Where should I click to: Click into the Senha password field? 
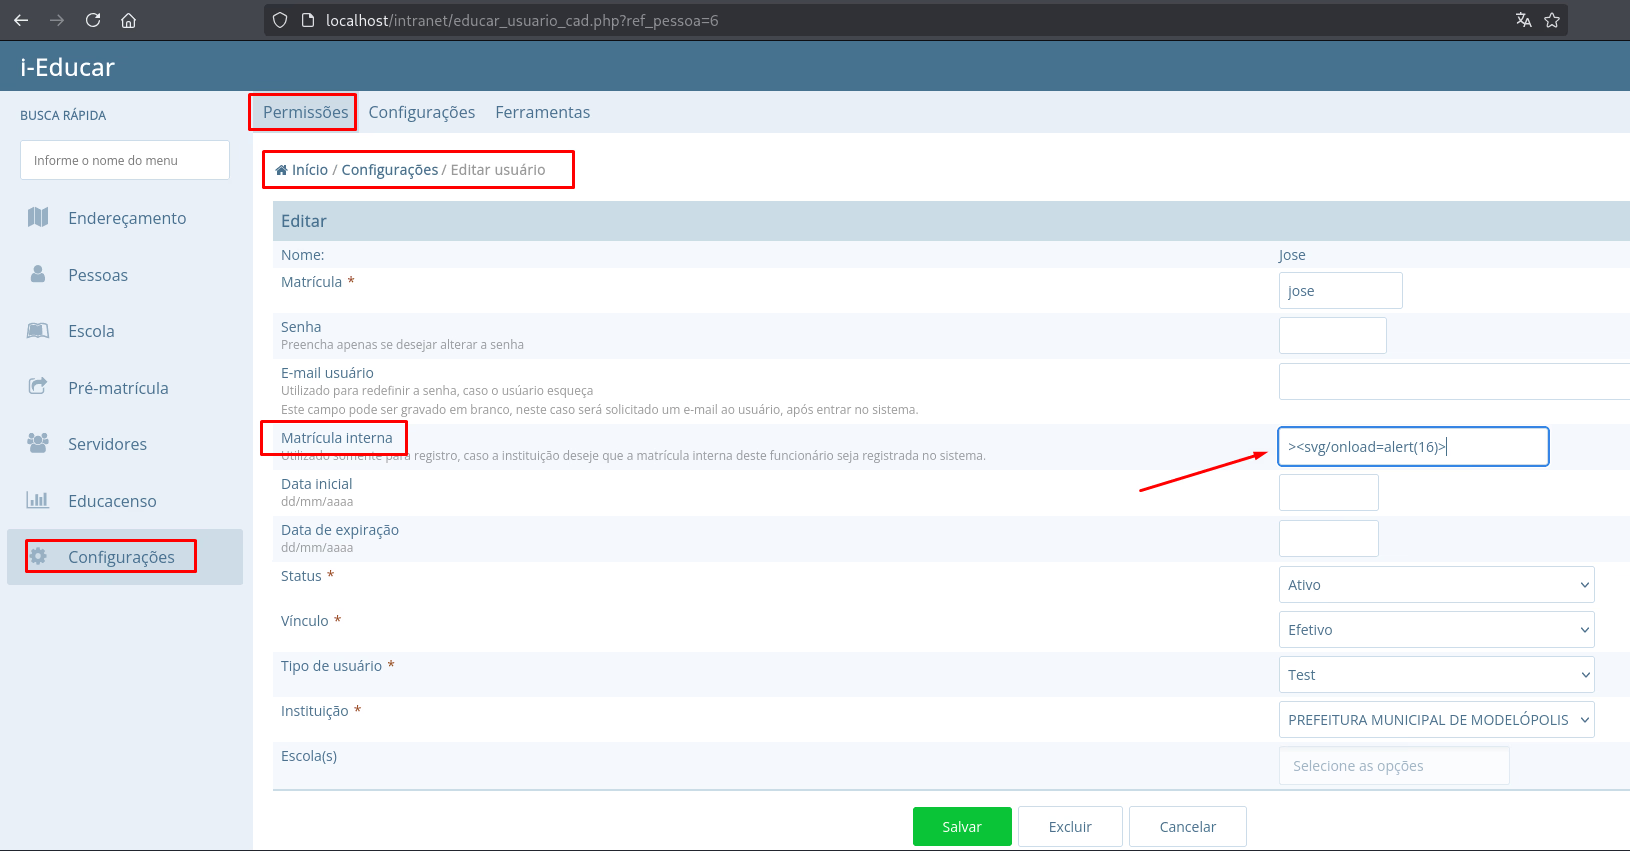[x=1332, y=336]
